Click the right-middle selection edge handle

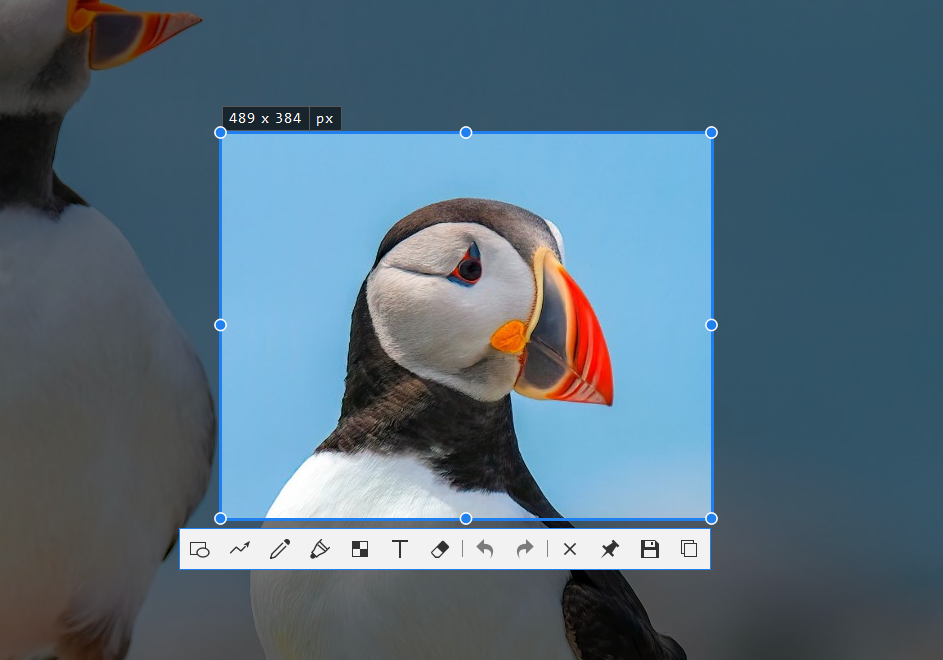coord(711,325)
